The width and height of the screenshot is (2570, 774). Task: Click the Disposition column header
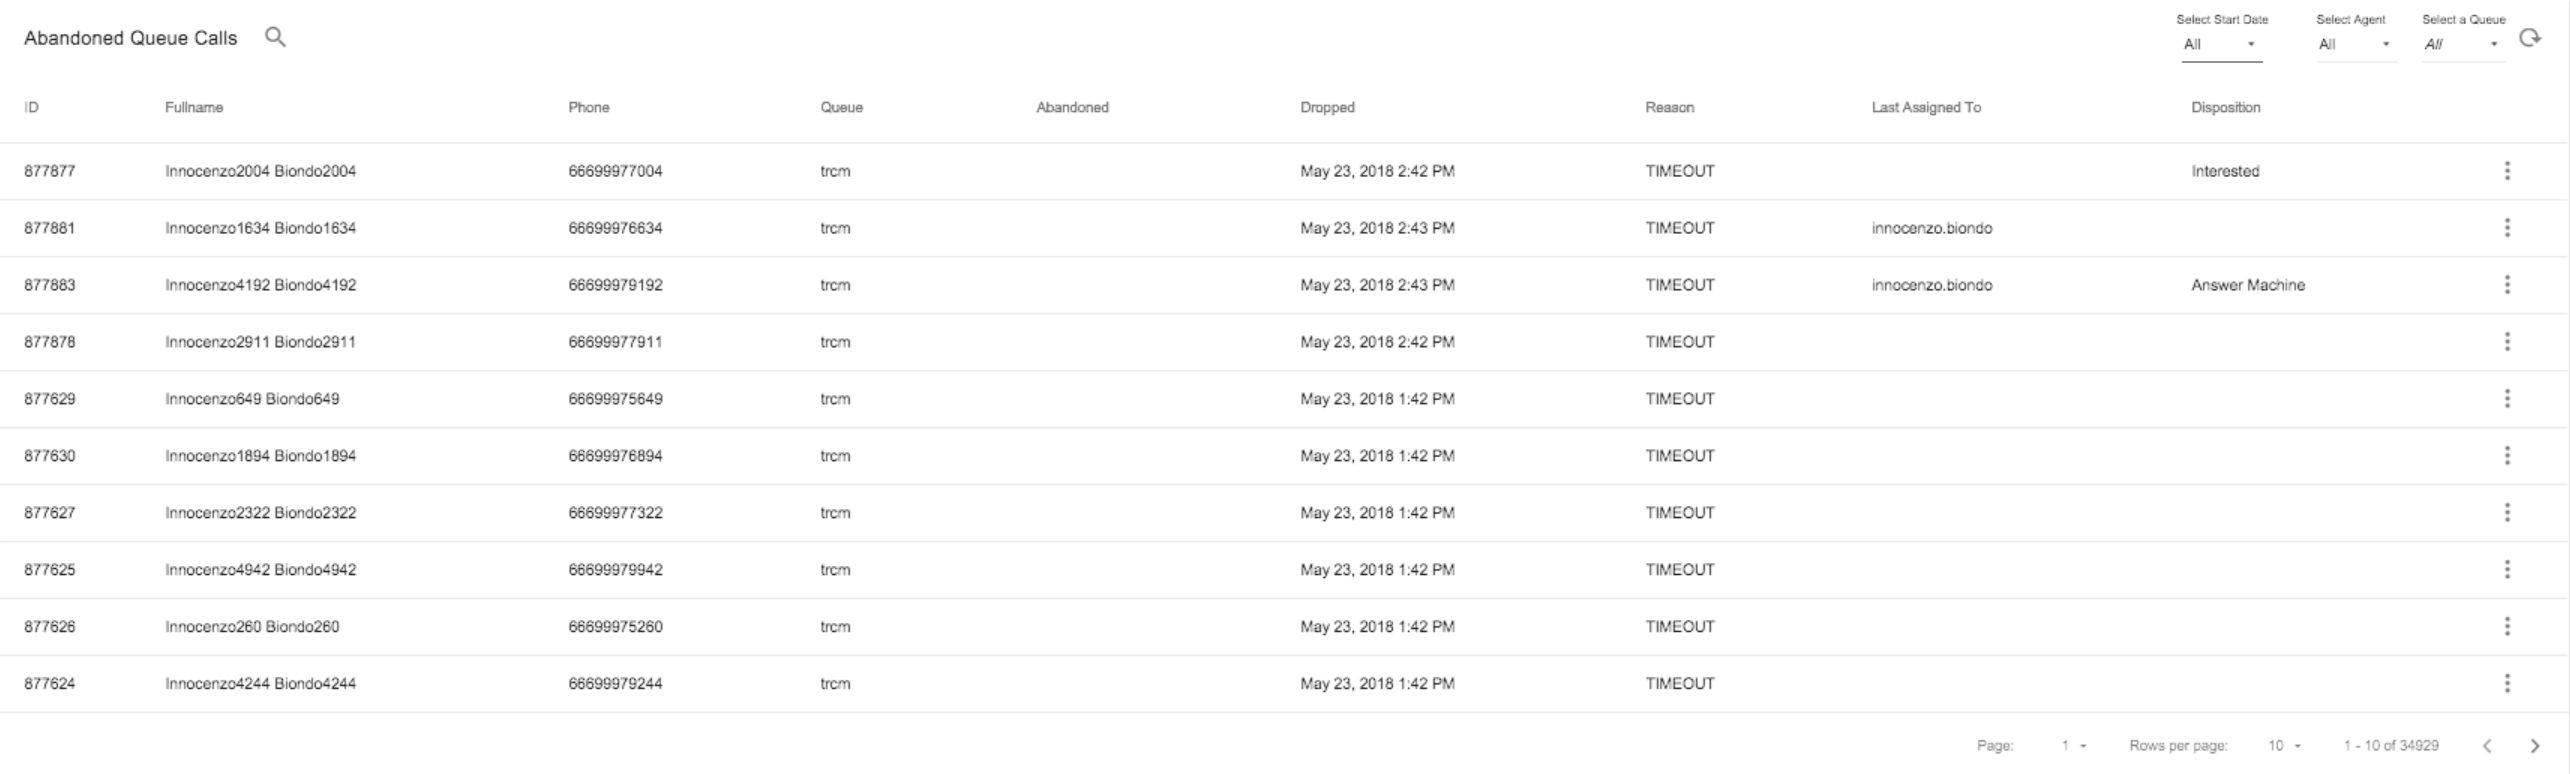2225,107
